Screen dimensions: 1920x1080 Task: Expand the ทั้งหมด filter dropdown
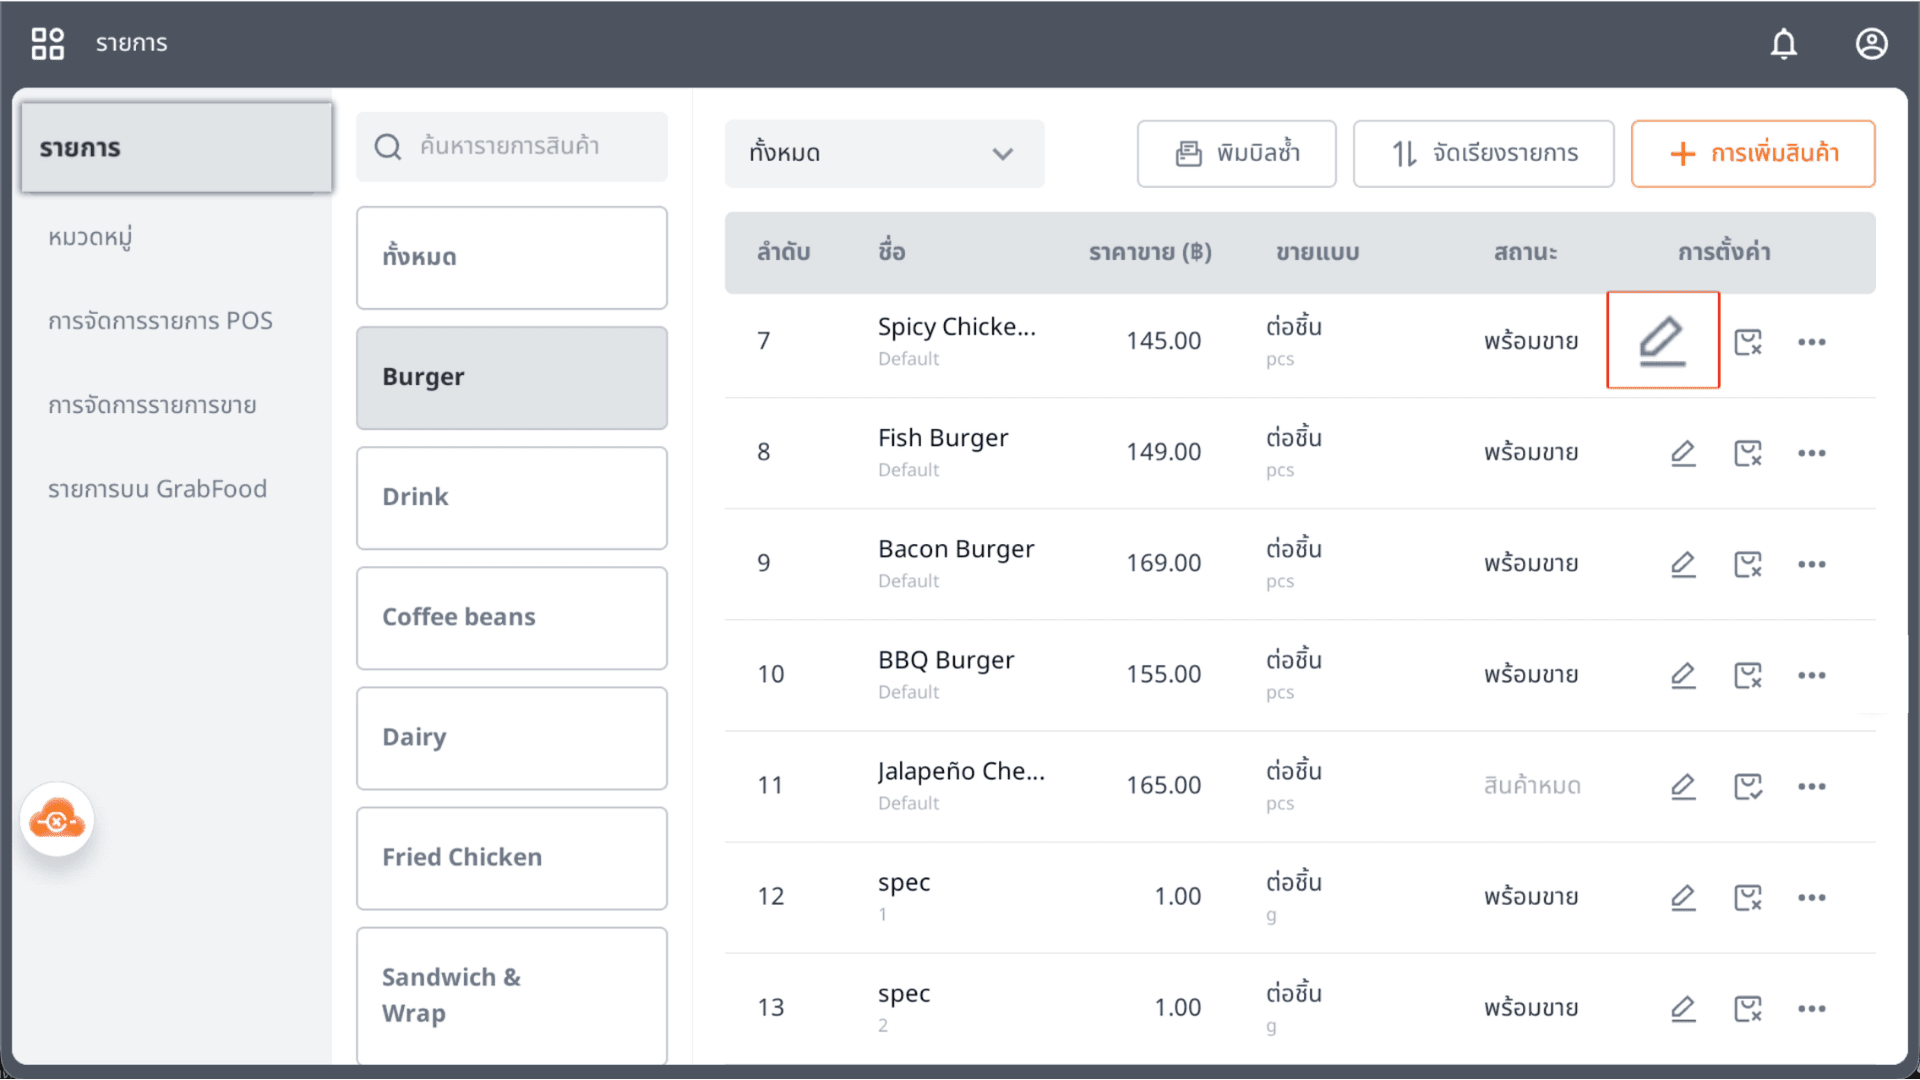click(x=884, y=154)
